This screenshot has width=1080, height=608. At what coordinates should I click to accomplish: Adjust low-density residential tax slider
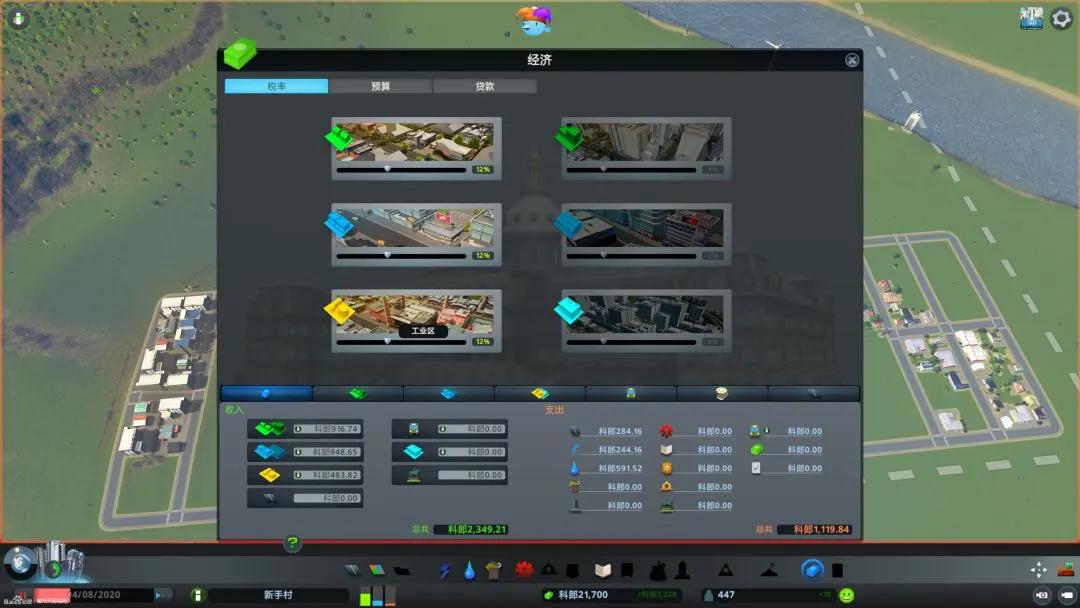pyautogui.click(x=402, y=169)
